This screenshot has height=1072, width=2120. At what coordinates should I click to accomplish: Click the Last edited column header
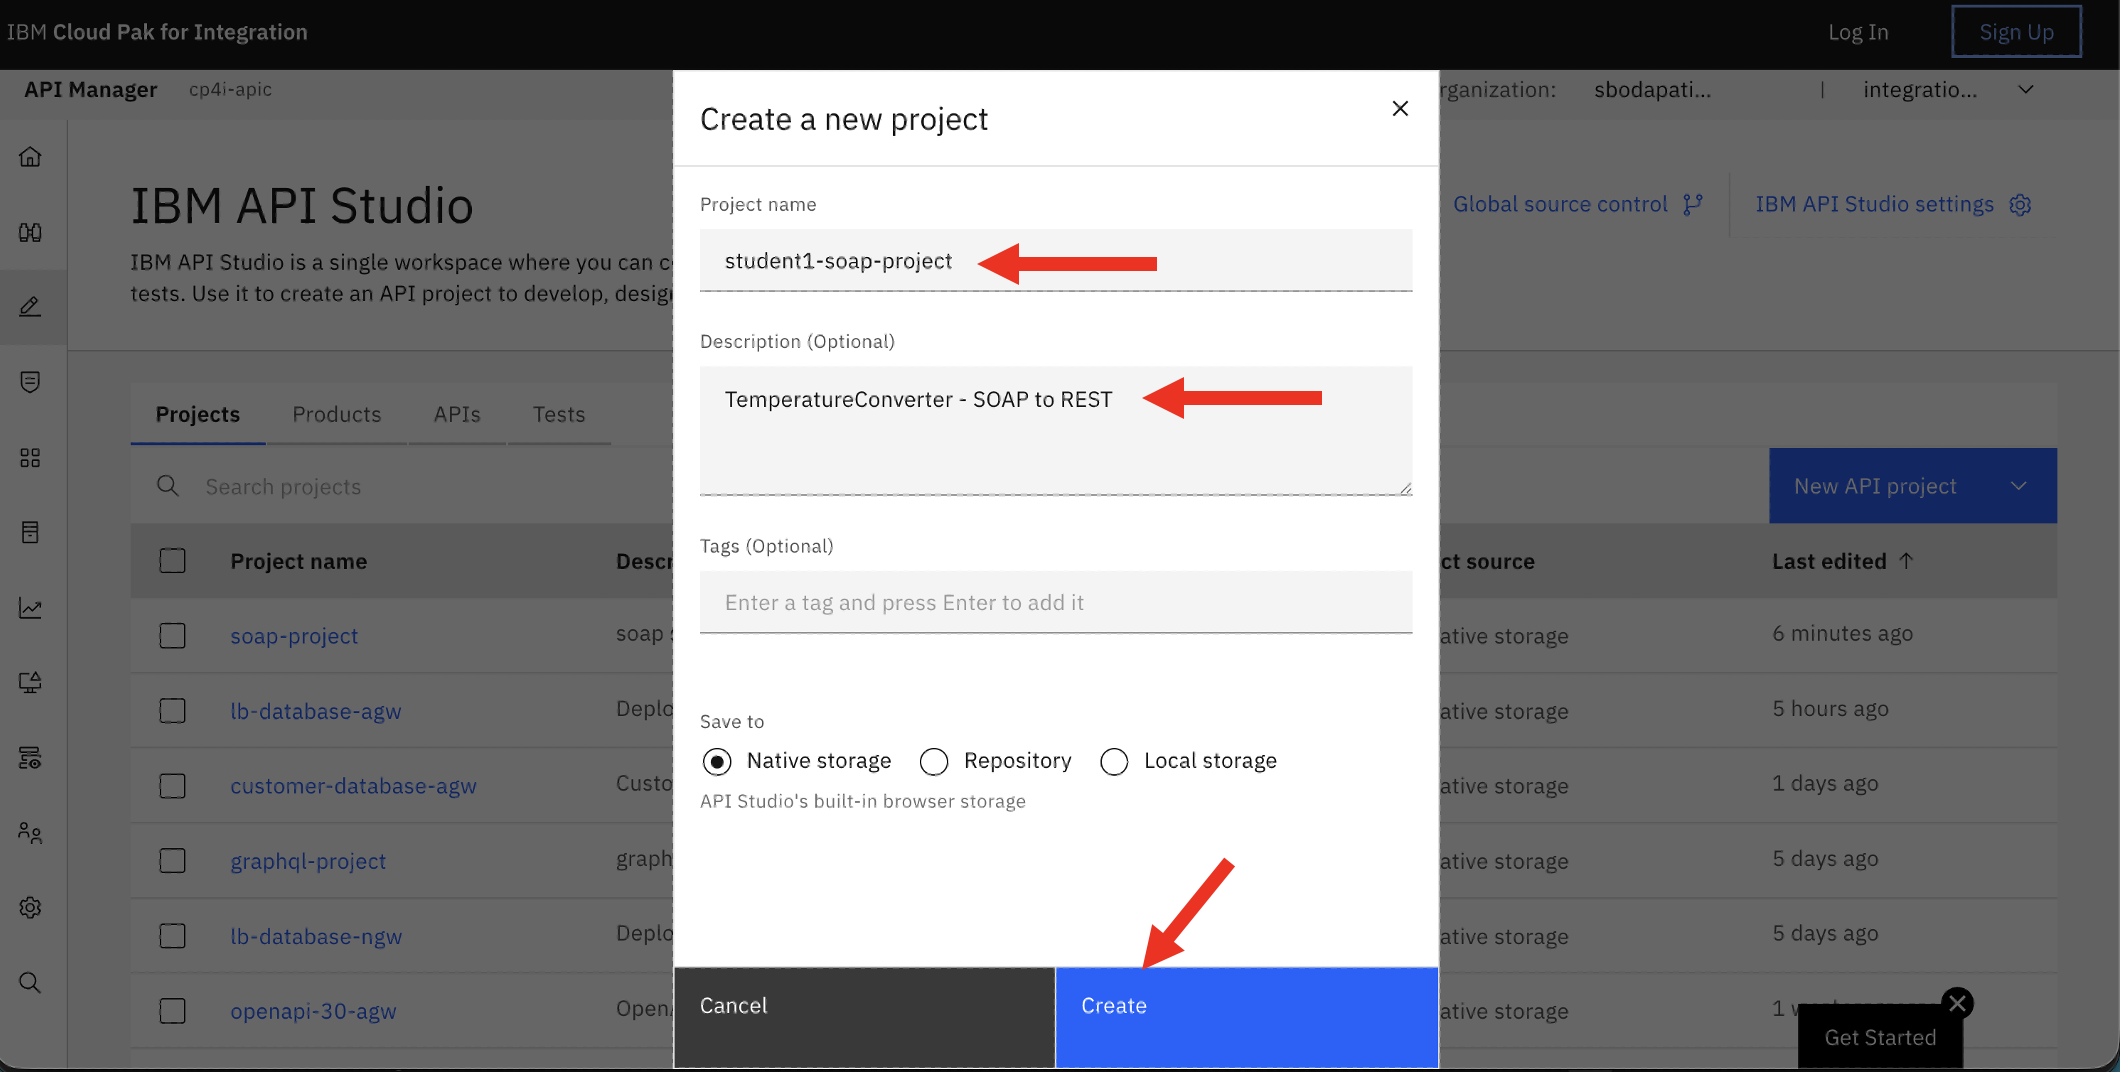pos(1829,561)
